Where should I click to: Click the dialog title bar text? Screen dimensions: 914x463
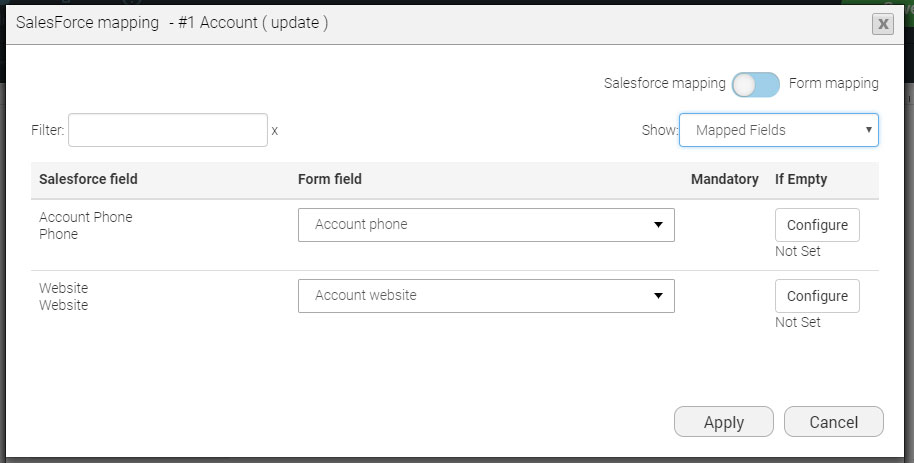click(172, 23)
